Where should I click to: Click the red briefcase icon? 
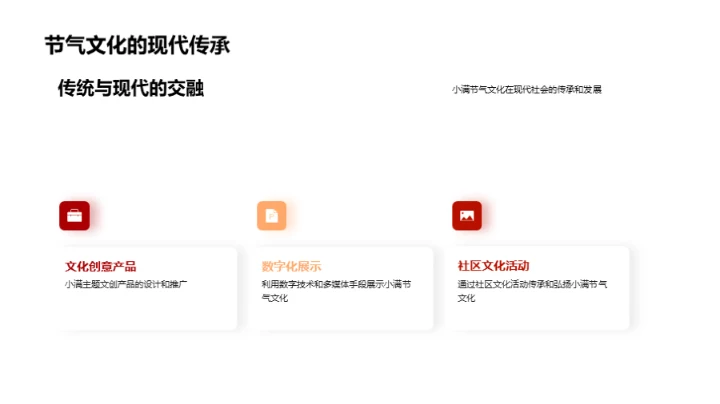[74, 215]
